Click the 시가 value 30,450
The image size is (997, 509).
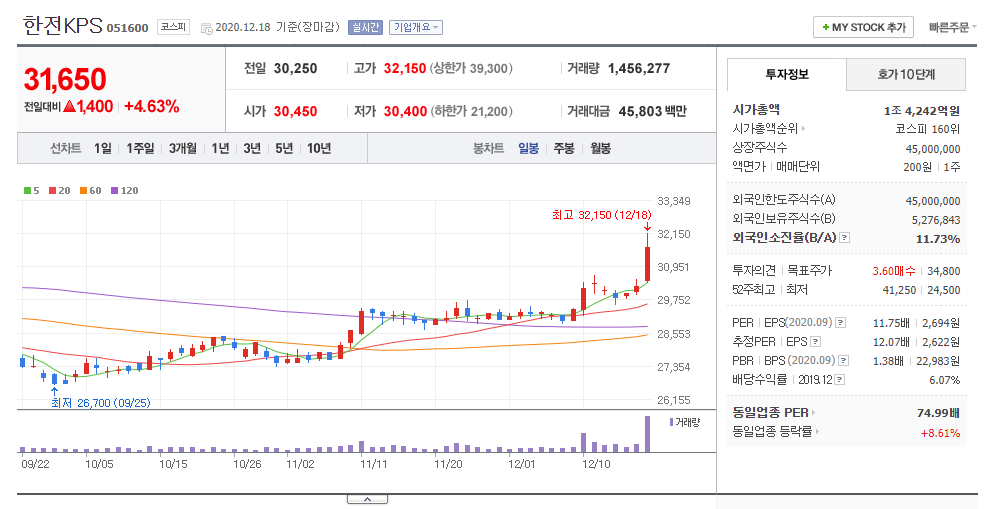[x=295, y=111]
